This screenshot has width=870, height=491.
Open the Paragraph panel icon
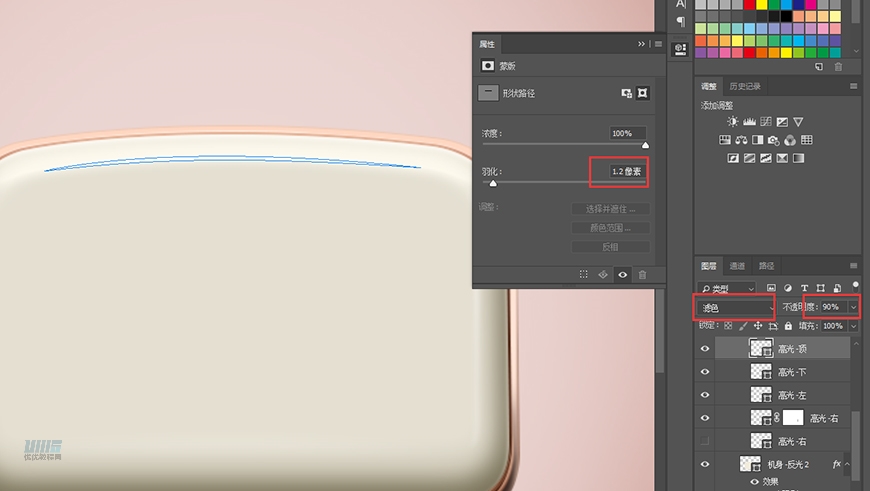tap(680, 22)
